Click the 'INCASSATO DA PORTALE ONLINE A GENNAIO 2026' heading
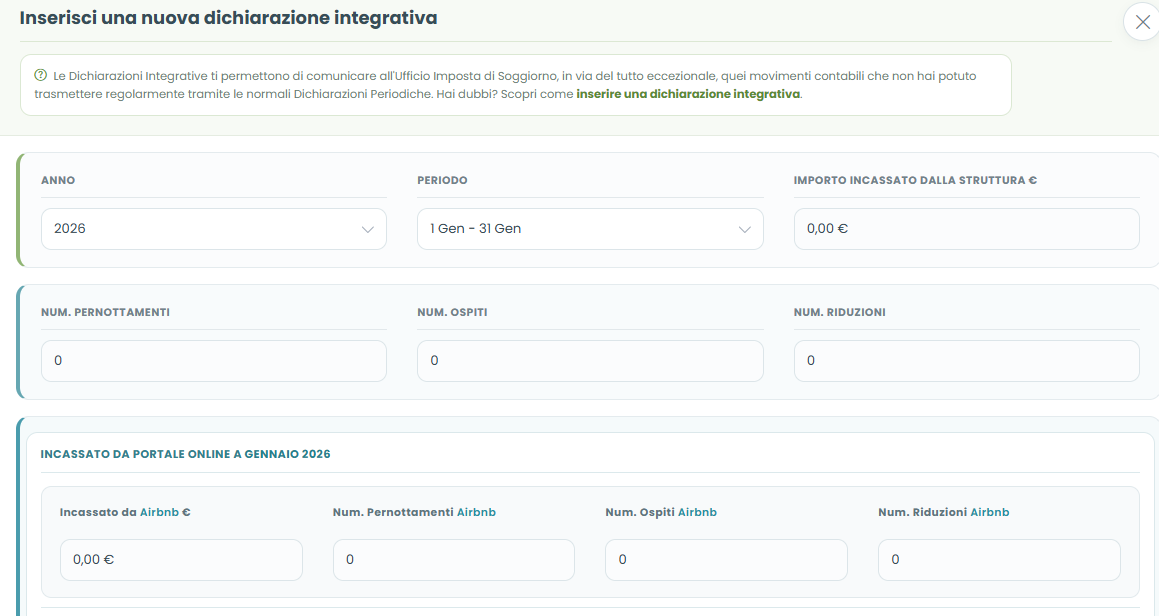1159x616 pixels. [x=186, y=454]
